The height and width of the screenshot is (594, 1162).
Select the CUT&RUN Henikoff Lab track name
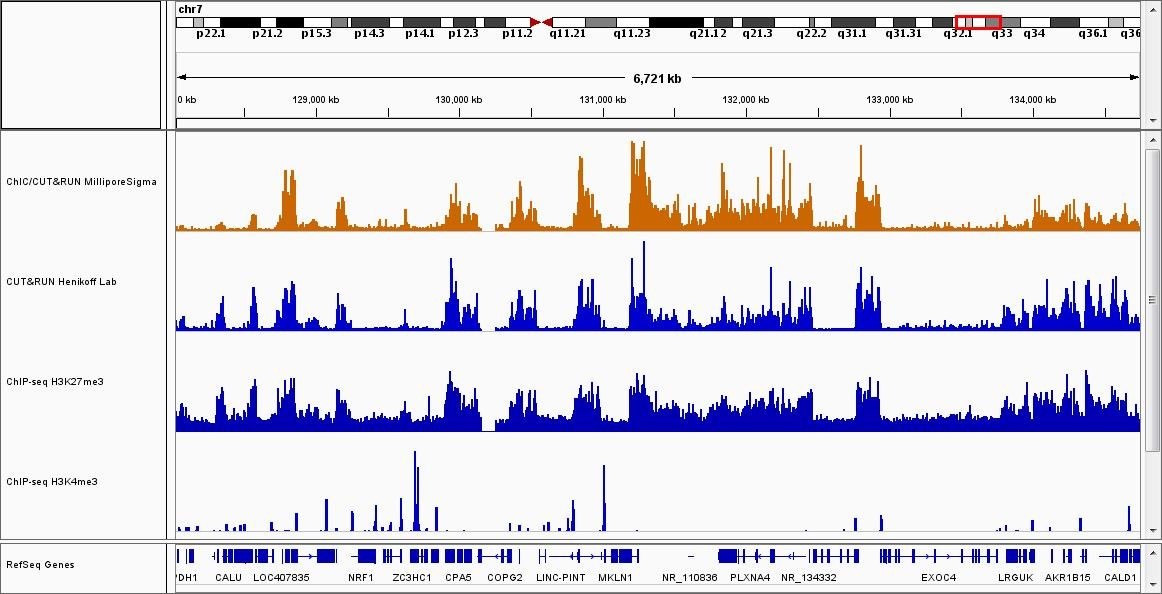click(x=61, y=282)
